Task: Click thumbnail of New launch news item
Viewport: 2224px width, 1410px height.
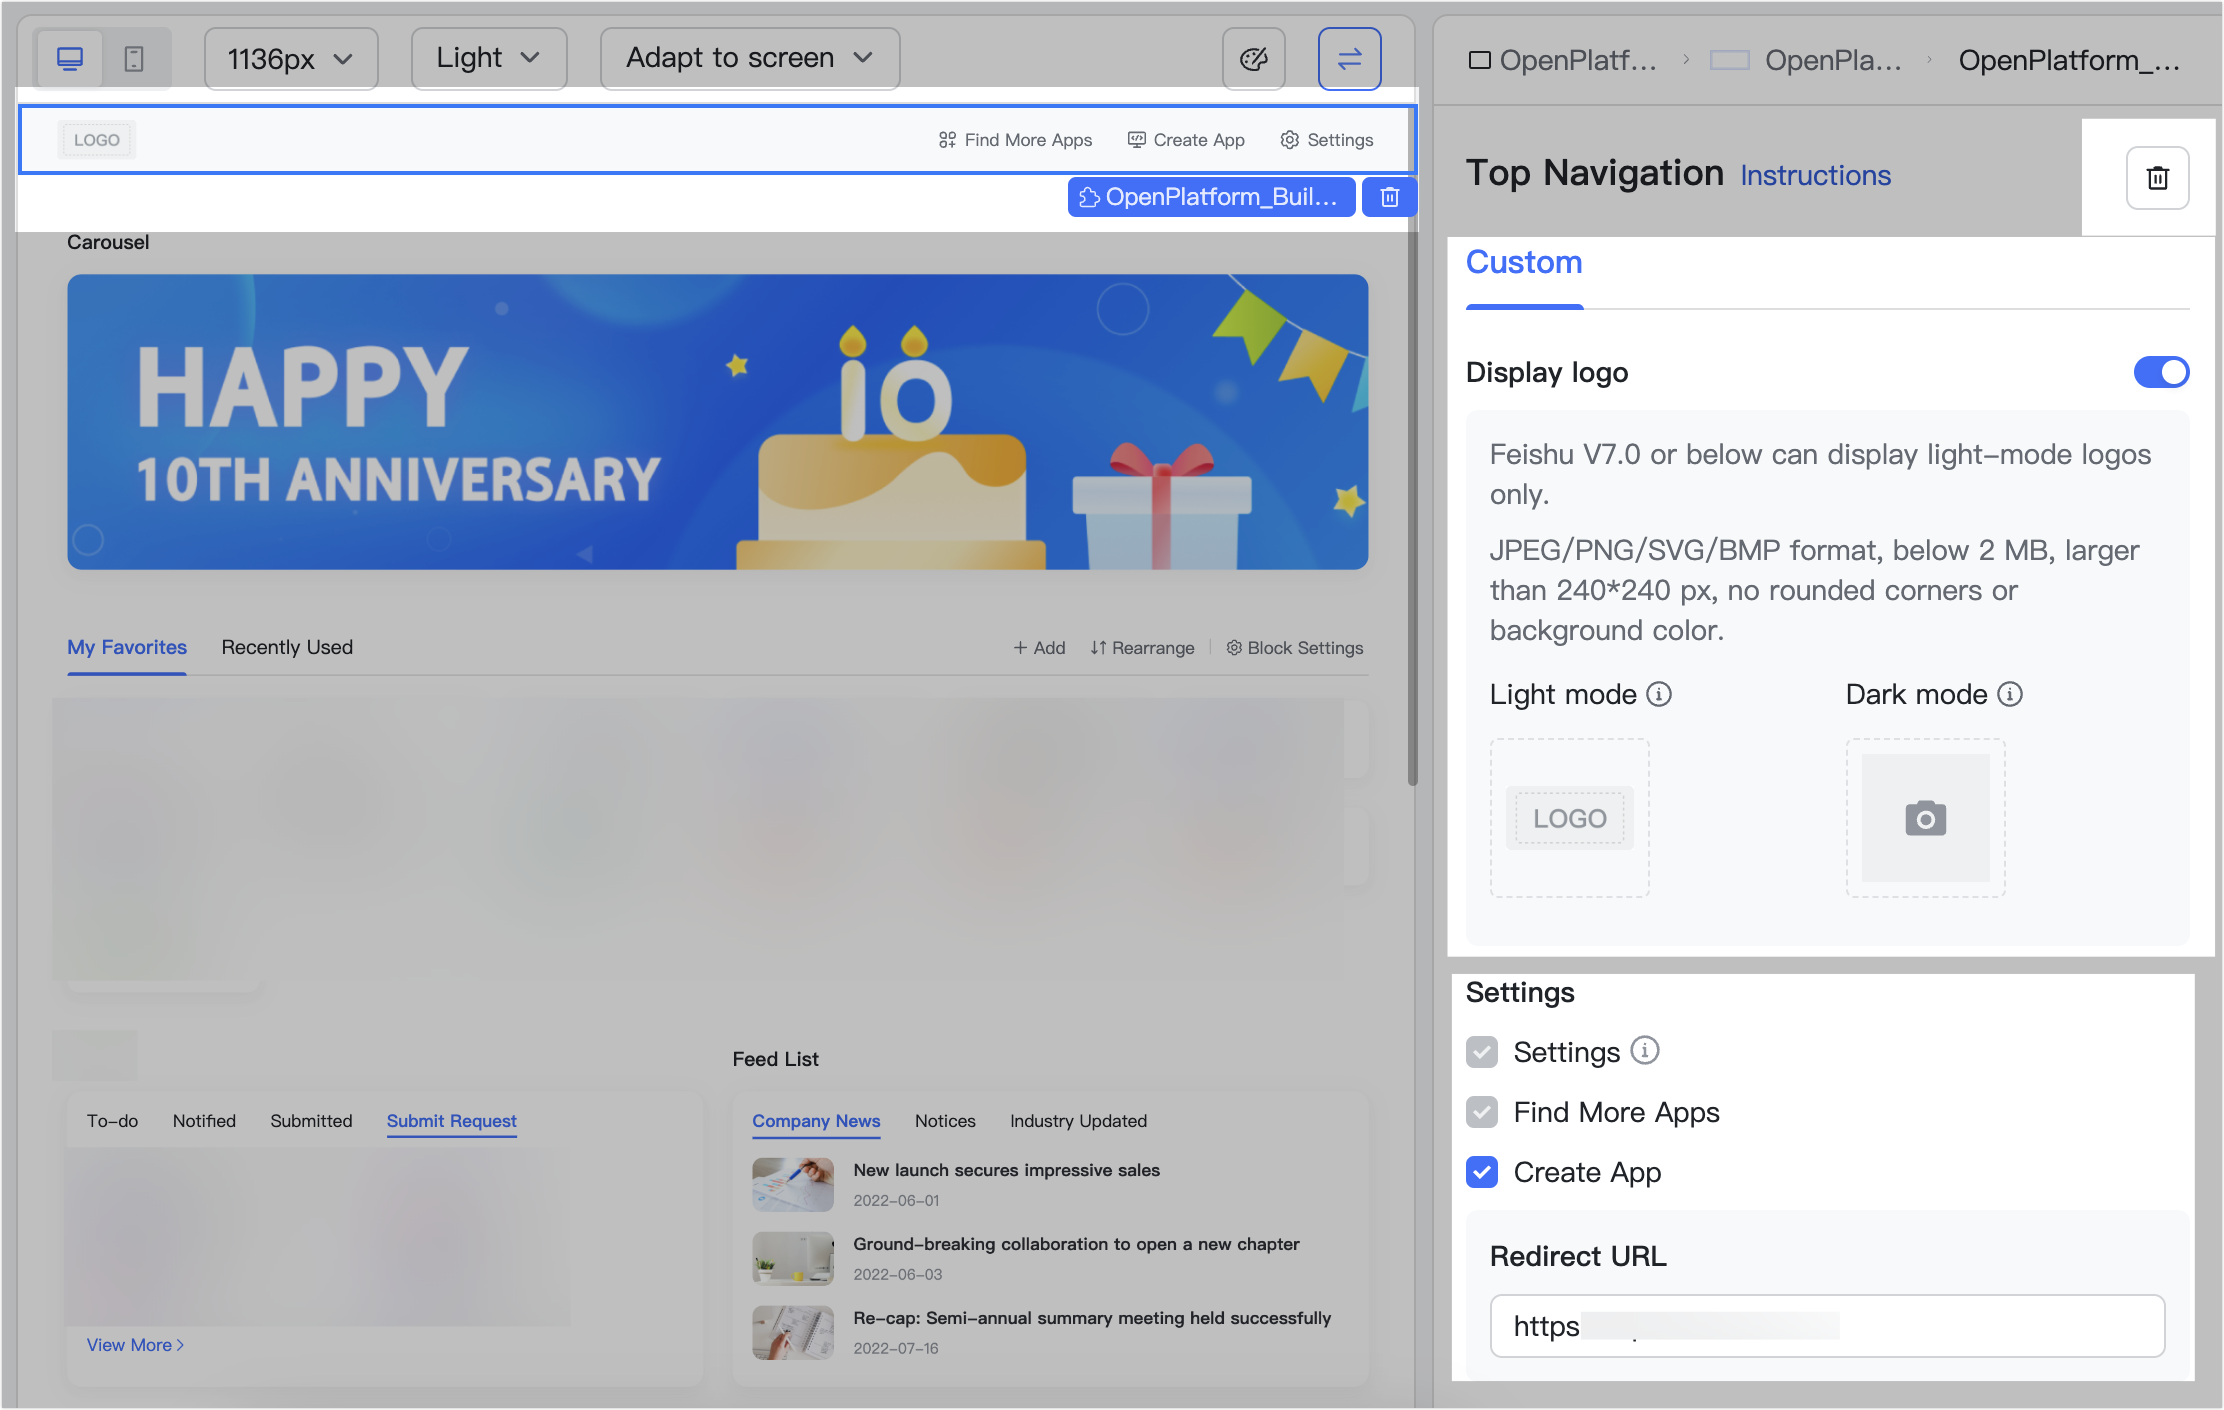Action: [793, 1185]
